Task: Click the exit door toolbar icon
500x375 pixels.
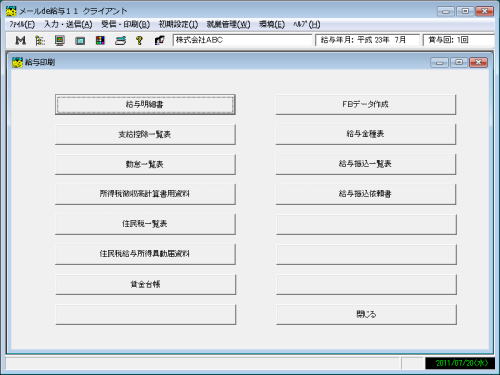Action: (159, 40)
